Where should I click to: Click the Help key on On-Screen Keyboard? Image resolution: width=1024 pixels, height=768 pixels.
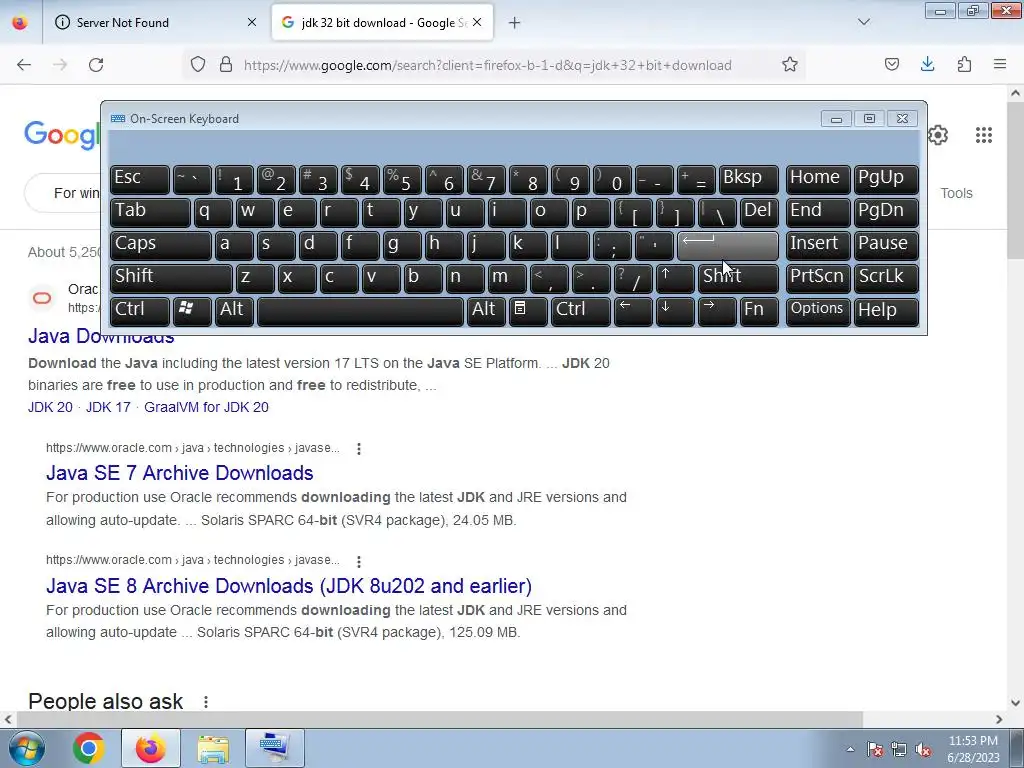886,311
